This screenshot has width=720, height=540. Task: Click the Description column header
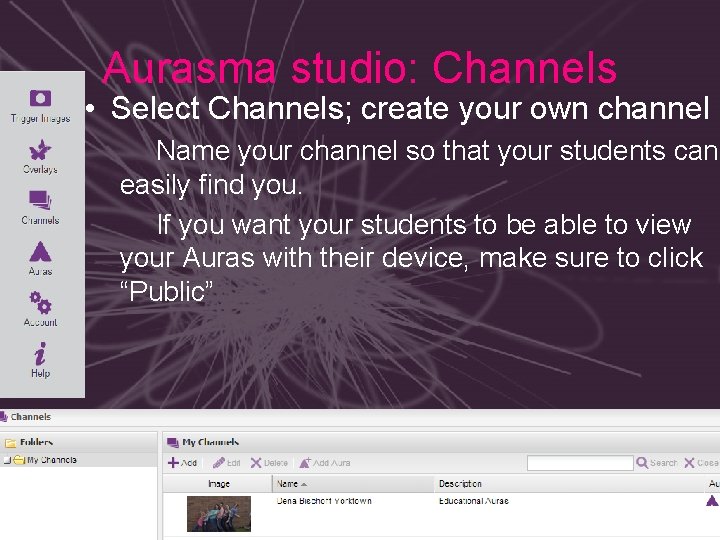568,484
